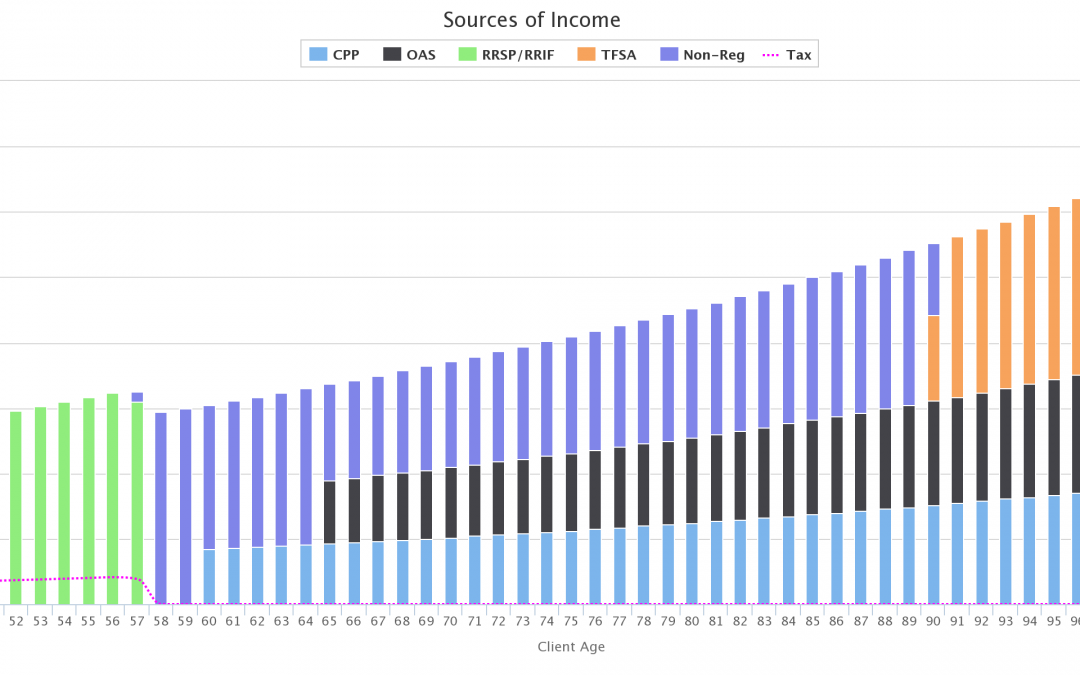Click the Sources of Income chart title
Screen dimensions: 1080x675
[531, 20]
